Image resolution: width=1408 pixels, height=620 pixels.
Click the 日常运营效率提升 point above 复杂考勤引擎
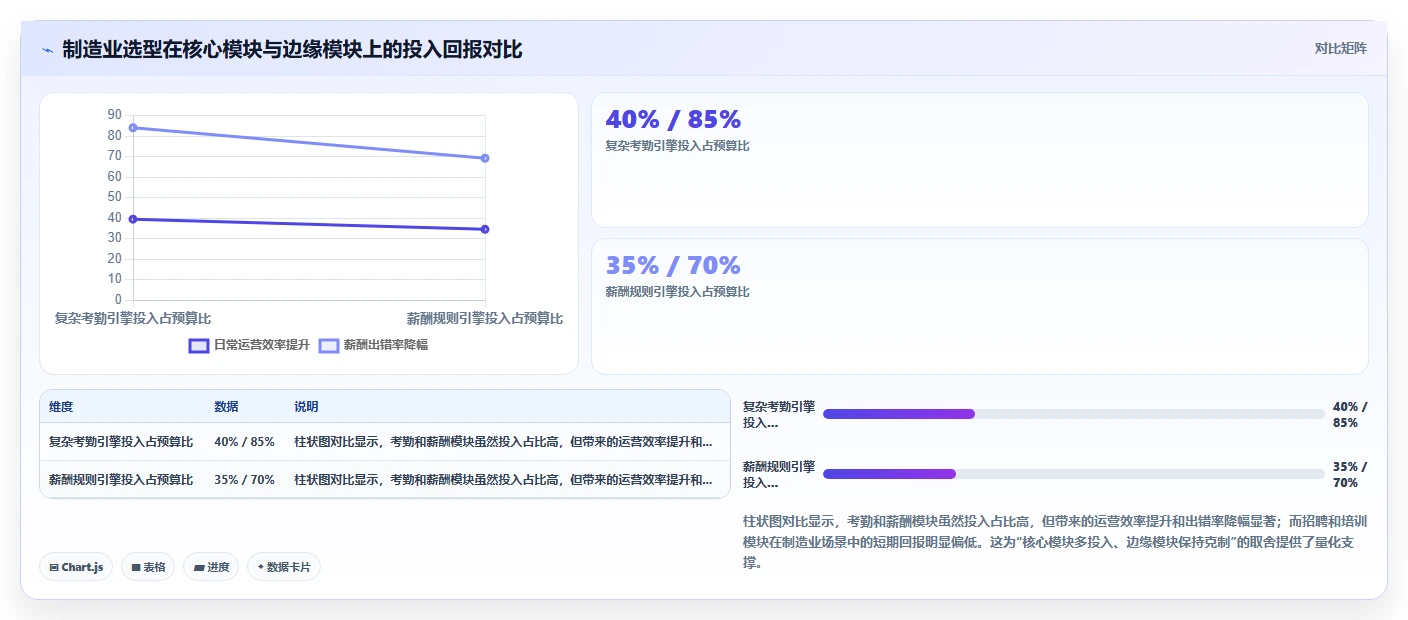tap(133, 219)
